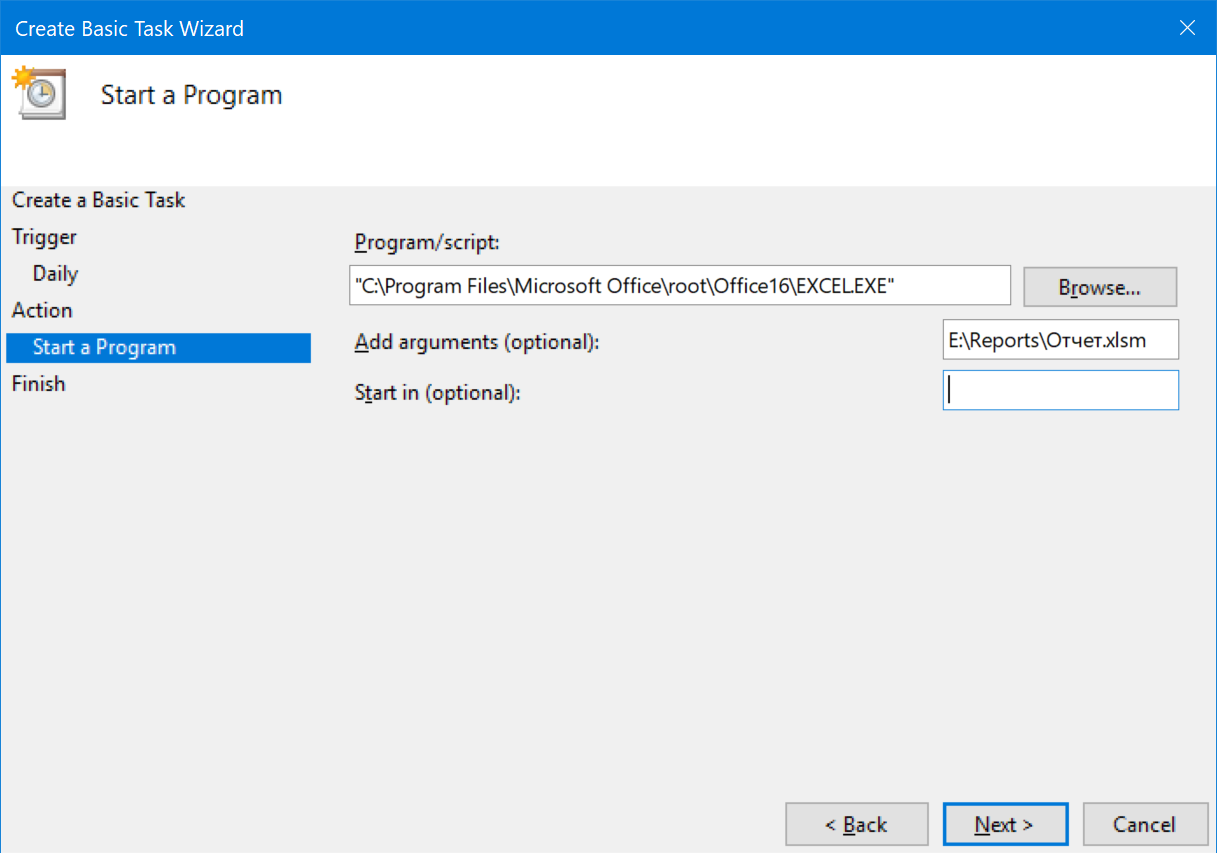
Task: Close the Create Basic Task Wizard window
Action: coord(1187,28)
